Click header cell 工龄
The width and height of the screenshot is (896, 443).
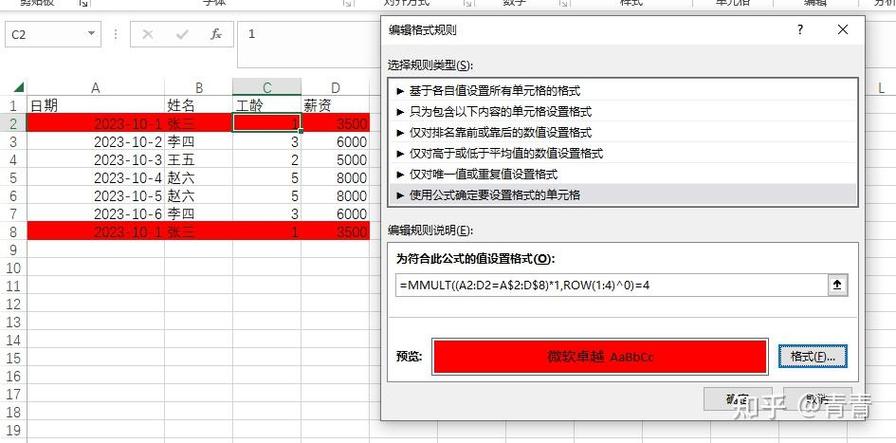tap(267, 105)
